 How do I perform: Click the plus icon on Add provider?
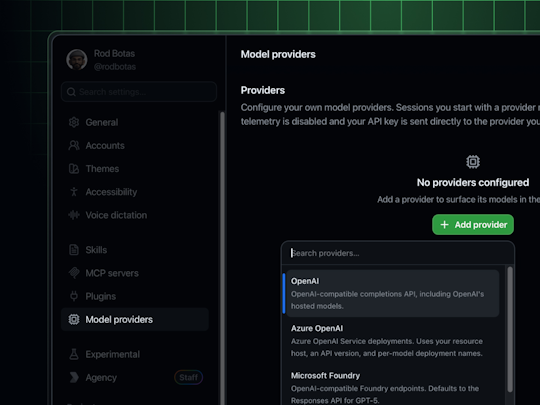pyautogui.click(x=444, y=225)
